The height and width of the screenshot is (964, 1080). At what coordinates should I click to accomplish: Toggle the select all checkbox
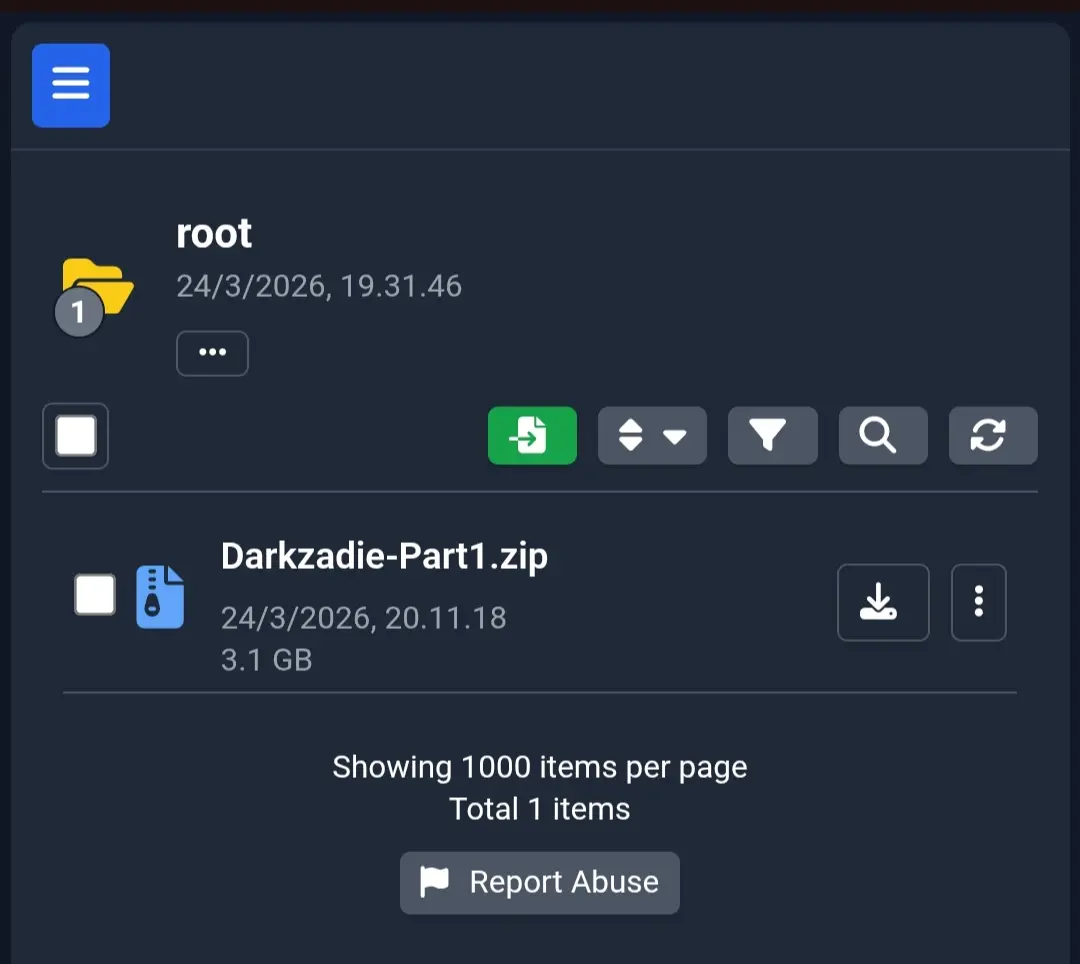pos(76,436)
